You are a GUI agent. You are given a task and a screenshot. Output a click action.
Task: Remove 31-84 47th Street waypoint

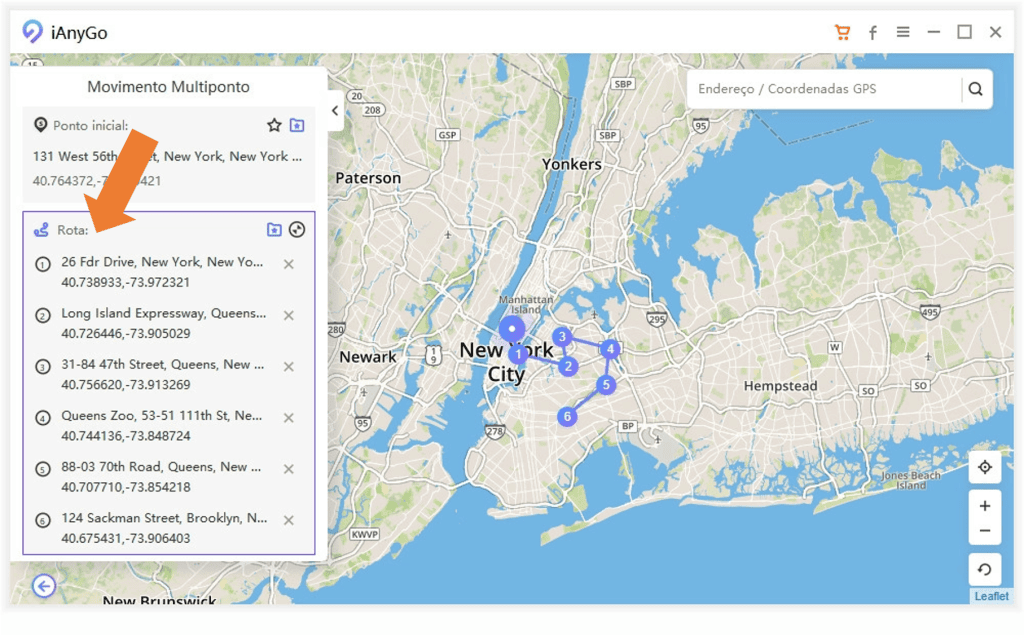click(x=289, y=366)
